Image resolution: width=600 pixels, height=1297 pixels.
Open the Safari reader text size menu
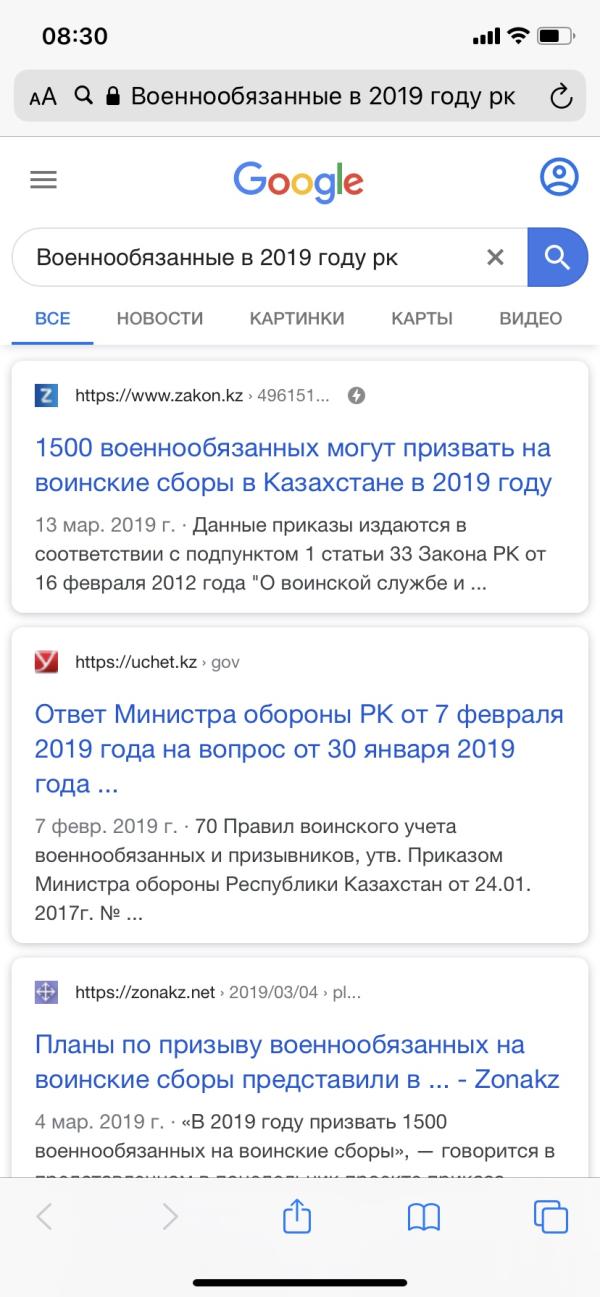coord(43,96)
